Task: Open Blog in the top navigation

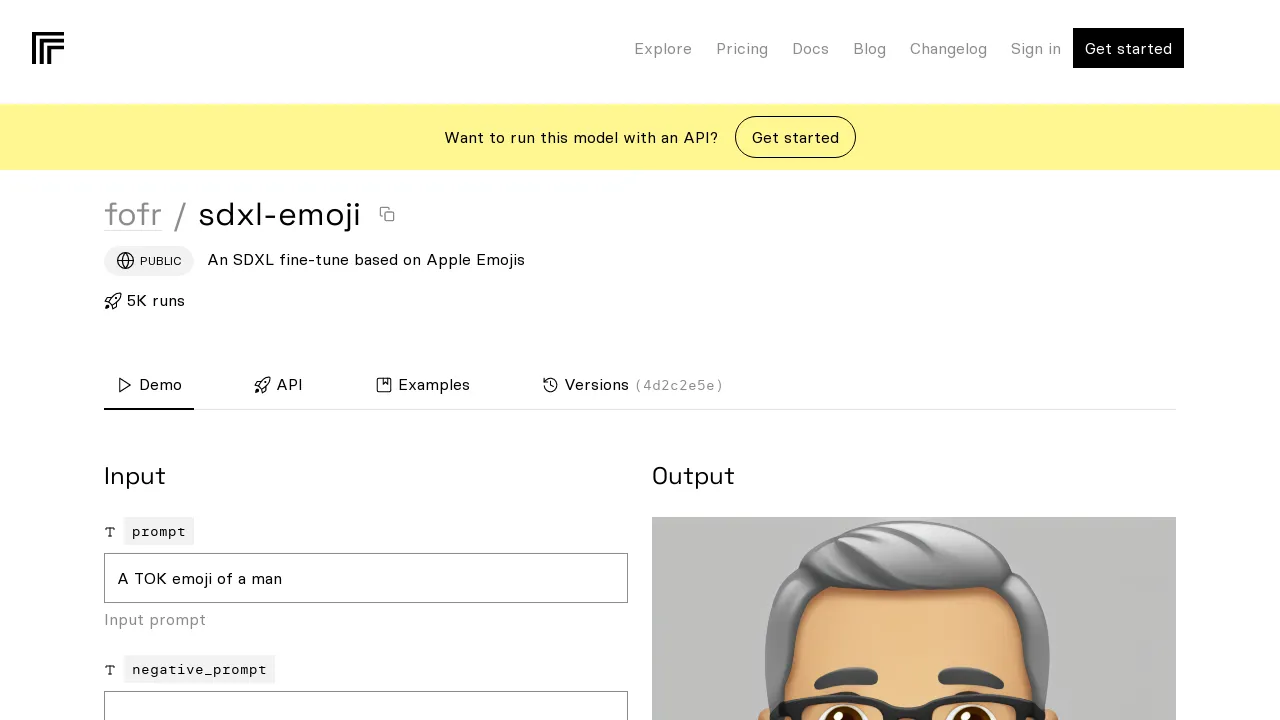Action: click(x=869, y=49)
